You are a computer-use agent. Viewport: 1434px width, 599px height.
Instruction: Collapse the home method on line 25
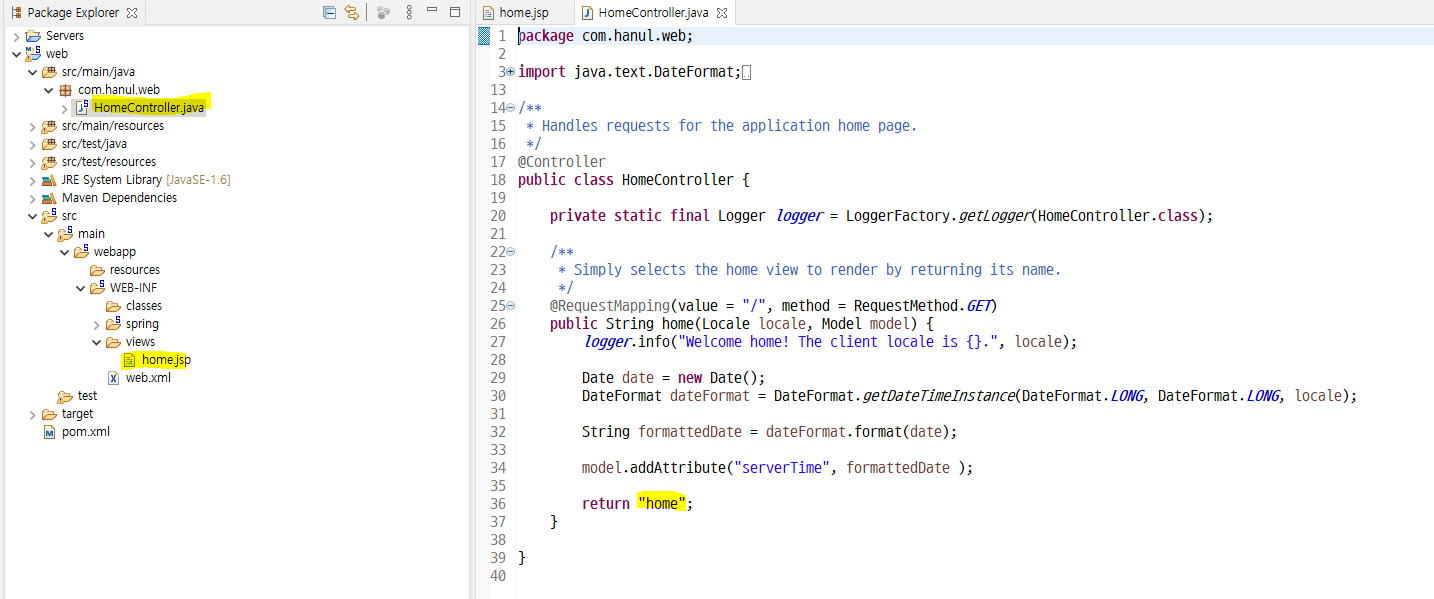[x=511, y=306]
